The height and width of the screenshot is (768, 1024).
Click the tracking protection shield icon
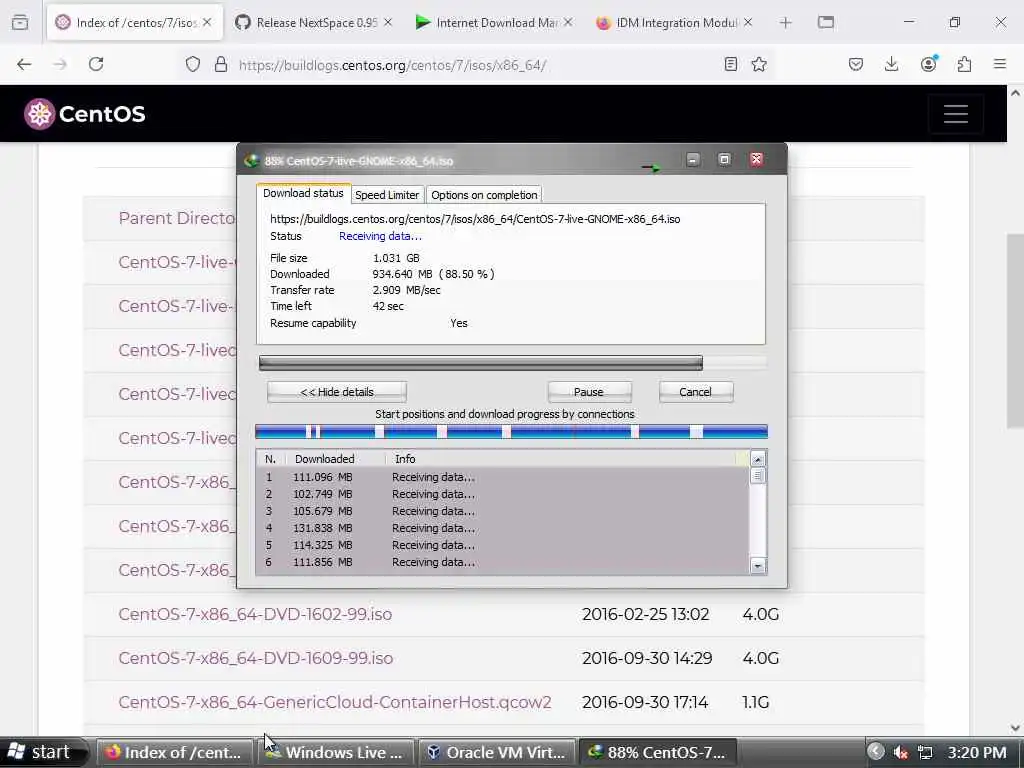[193, 64]
